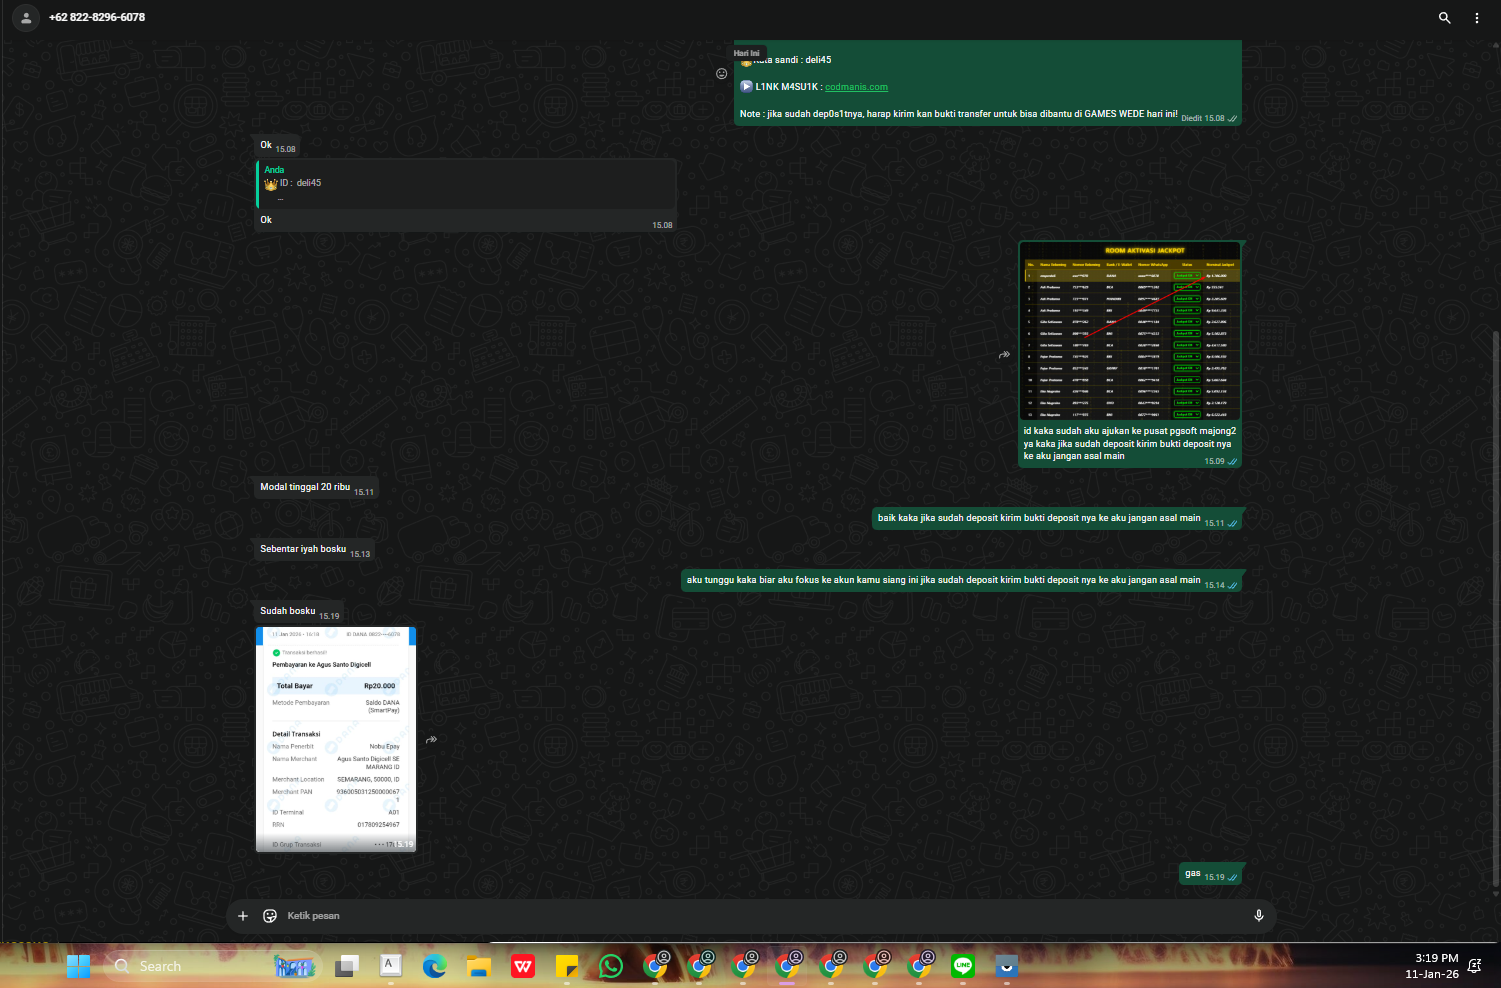Viewport: 1501px width, 988px height.
Task: Click the taskbar Search box
Action: 212,966
